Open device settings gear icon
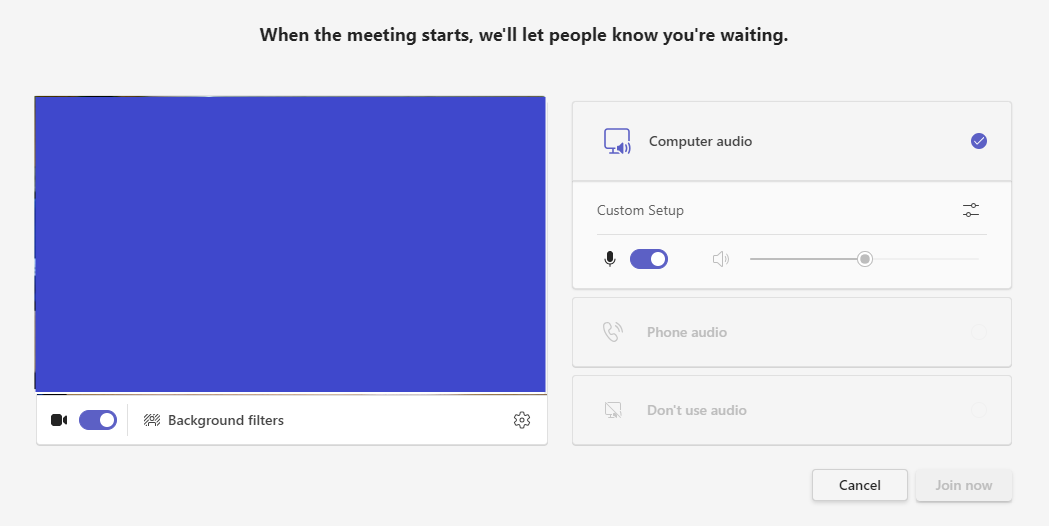The height and width of the screenshot is (526, 1049). tap(522, 420)
